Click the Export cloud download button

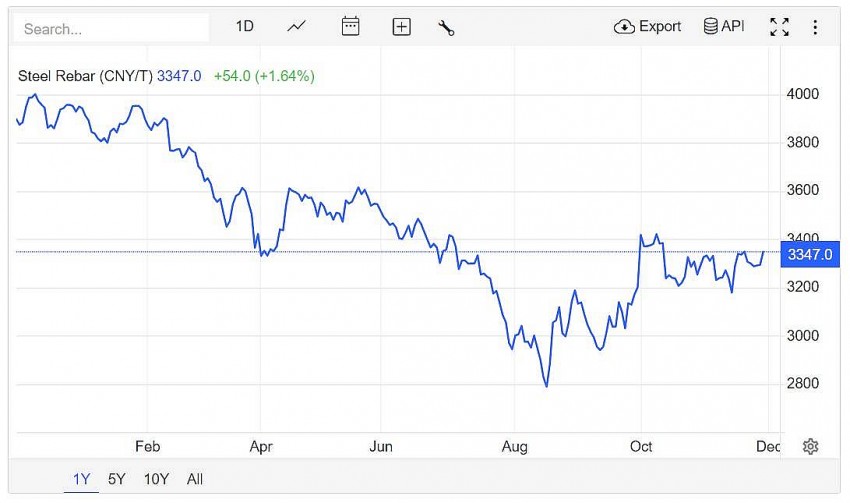point(647,27)
